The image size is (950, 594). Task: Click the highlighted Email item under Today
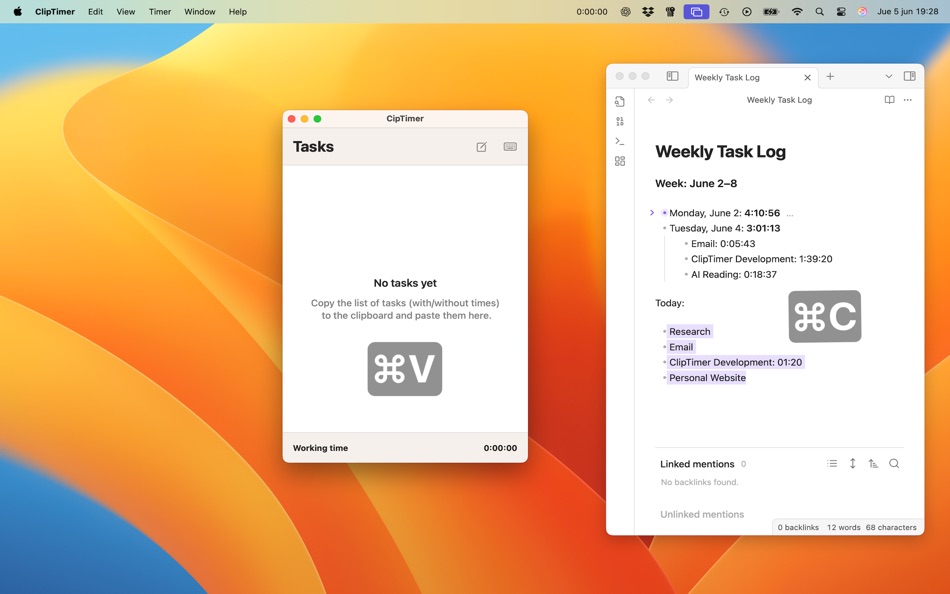tap(681, 347)
